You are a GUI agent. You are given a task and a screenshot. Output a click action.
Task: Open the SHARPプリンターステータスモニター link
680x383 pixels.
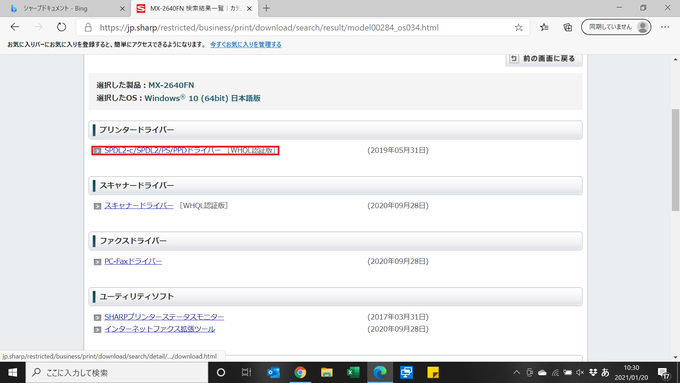pos(164,317)
